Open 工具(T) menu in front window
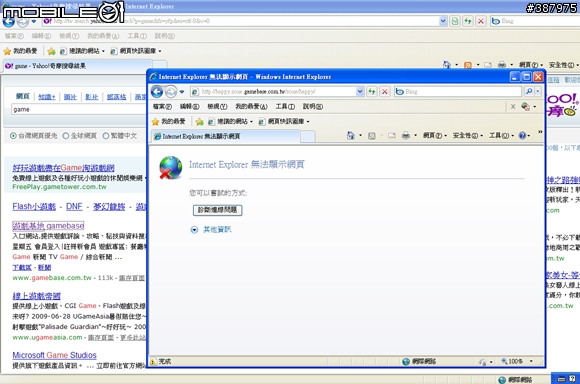 [x=285, y=107]
